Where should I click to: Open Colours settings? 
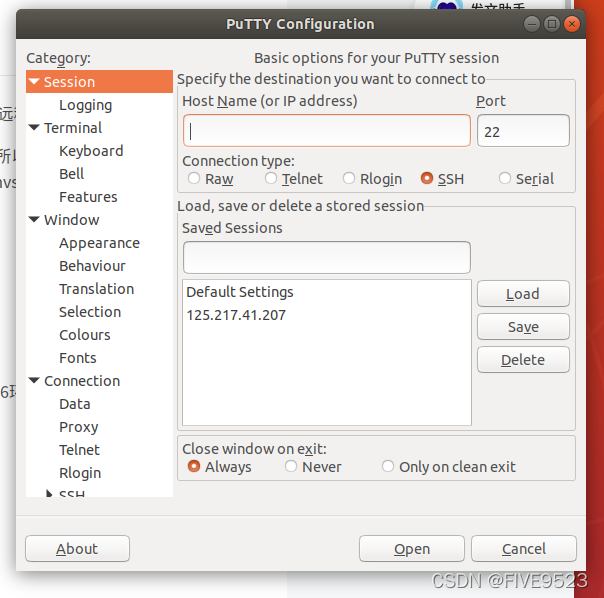tap(85, 335)
